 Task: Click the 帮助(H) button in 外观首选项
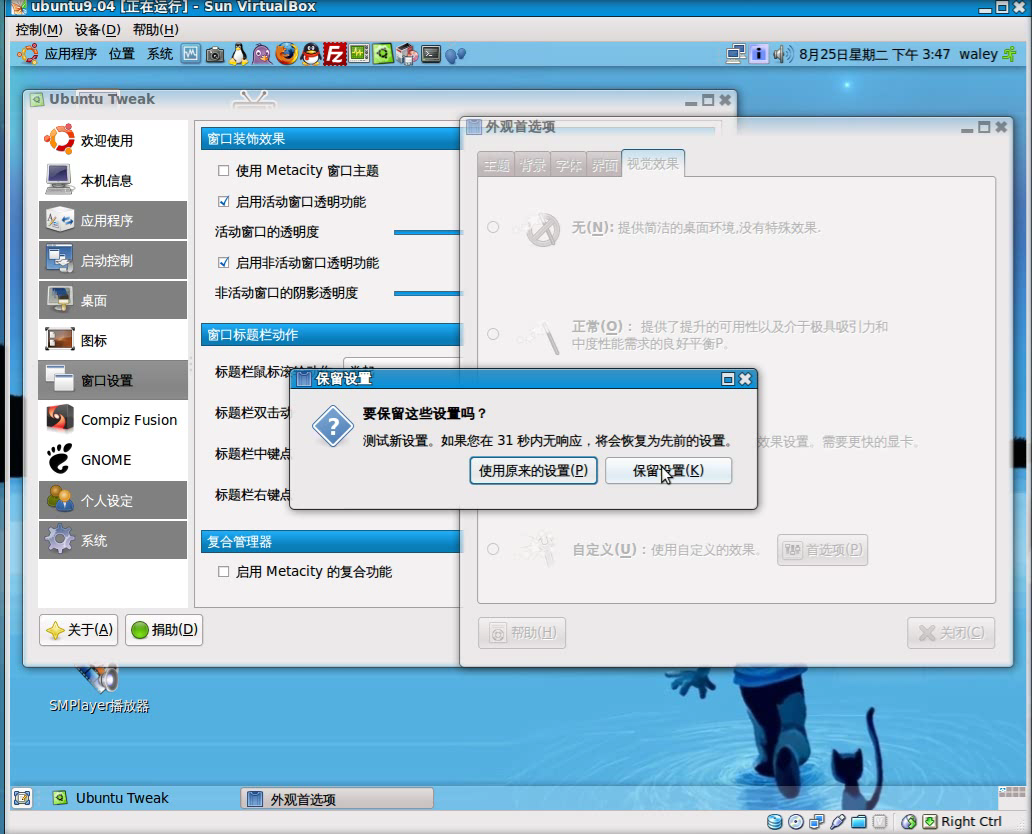coord(522,633)
